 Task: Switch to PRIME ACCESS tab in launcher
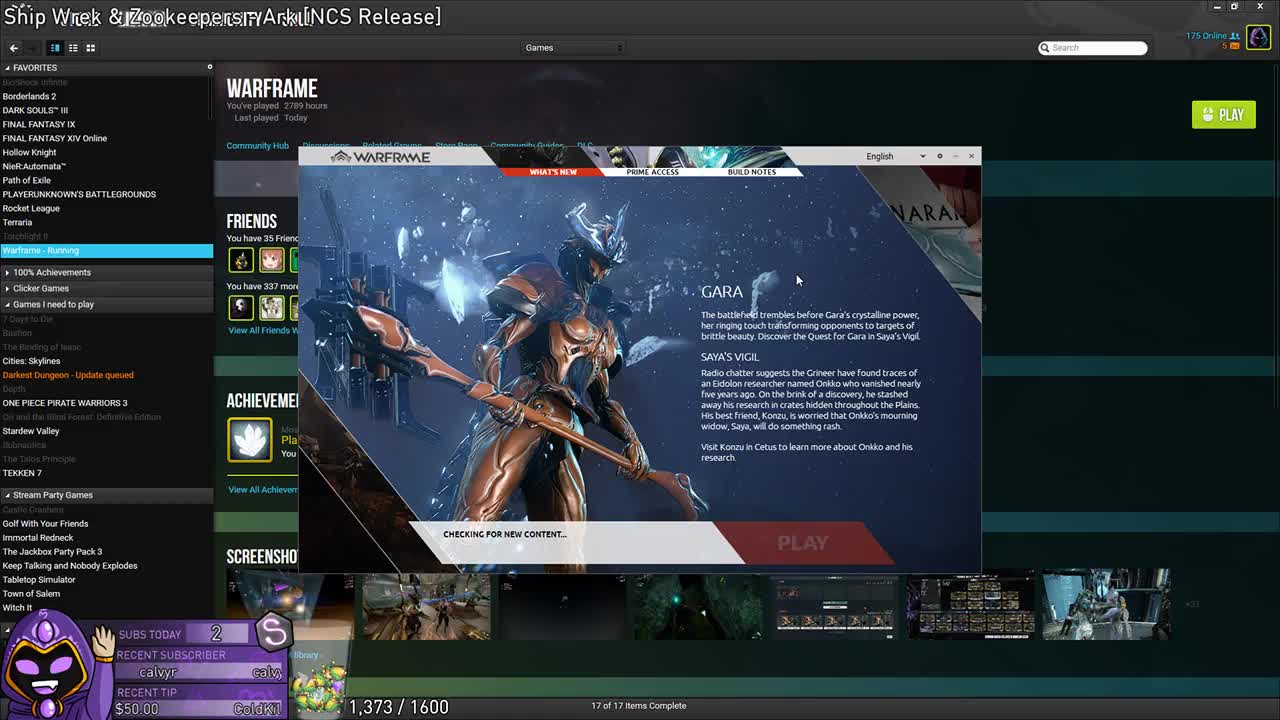point(652,172)
